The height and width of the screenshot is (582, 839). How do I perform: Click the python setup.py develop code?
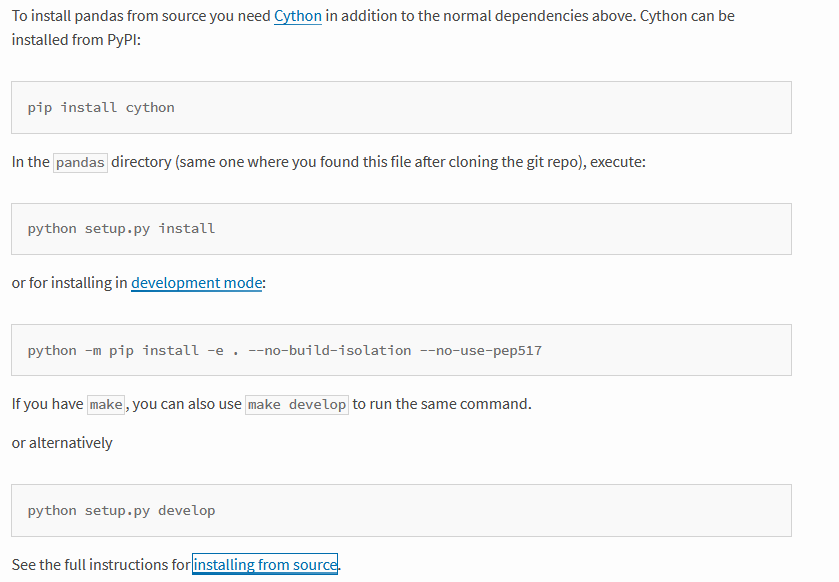tap(121, 511)
